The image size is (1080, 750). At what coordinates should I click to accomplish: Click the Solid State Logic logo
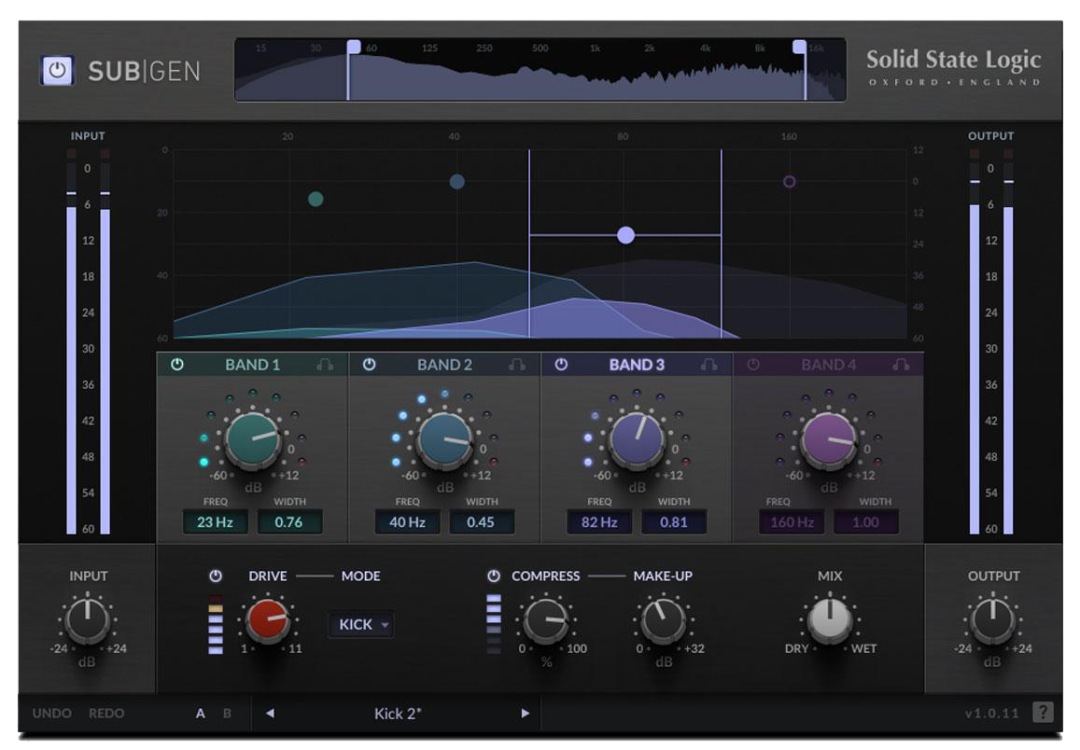click(x=953, y=66)
